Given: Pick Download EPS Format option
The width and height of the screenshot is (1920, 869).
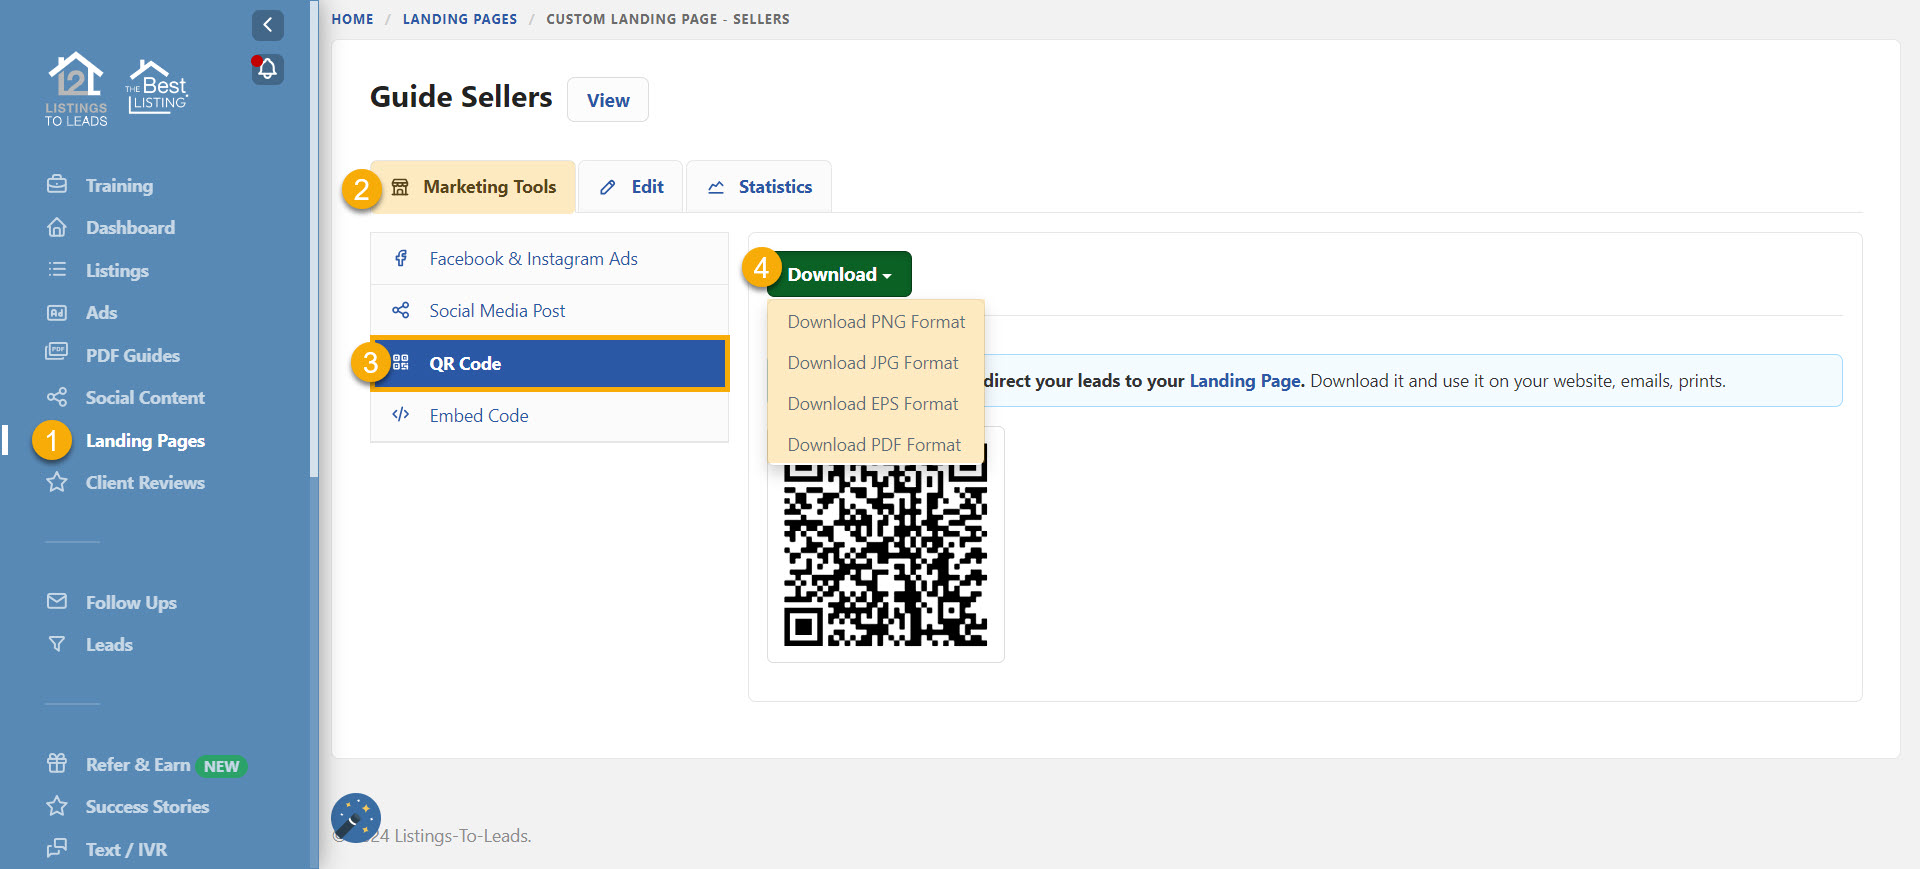Looking at the screenshot, I should coord(872,404).
